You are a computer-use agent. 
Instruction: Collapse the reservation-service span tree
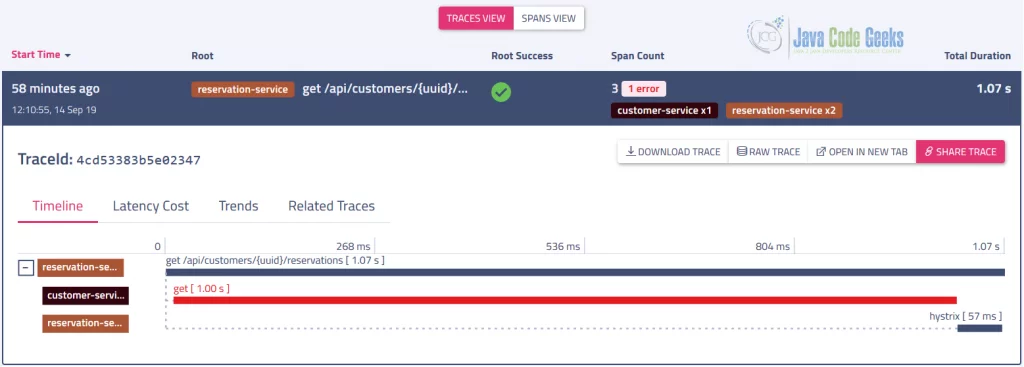(25, 268)
